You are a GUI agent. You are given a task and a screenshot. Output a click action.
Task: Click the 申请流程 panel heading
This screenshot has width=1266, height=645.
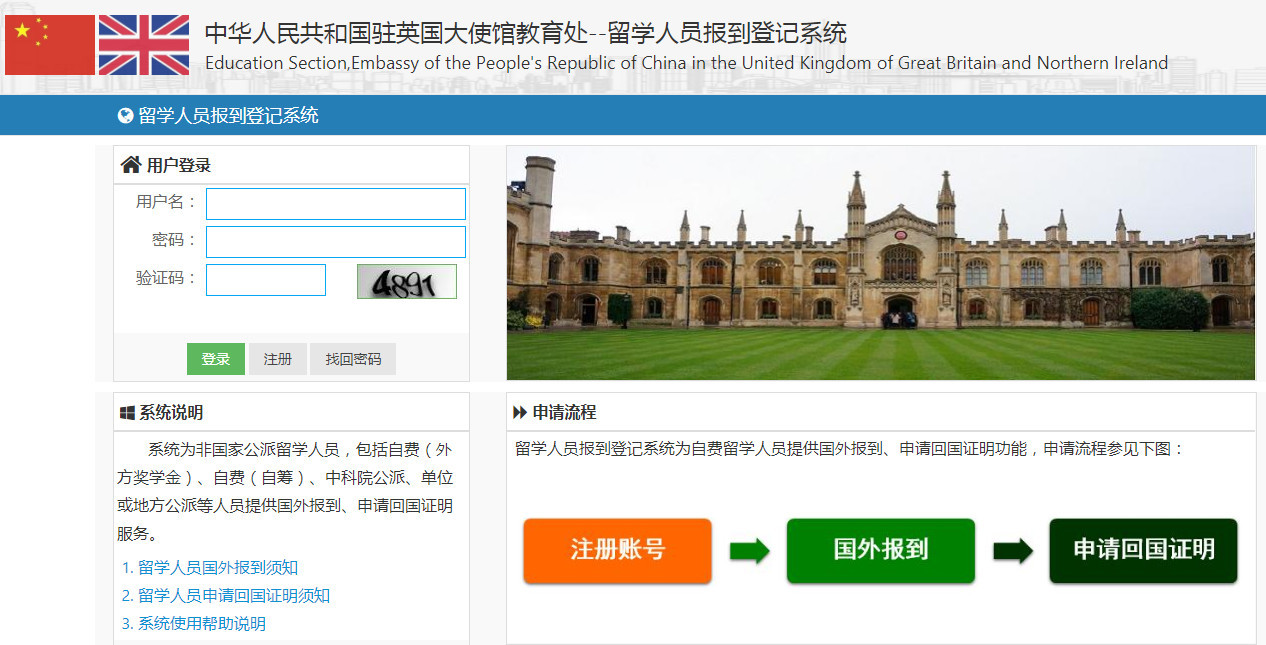point(564,413)
